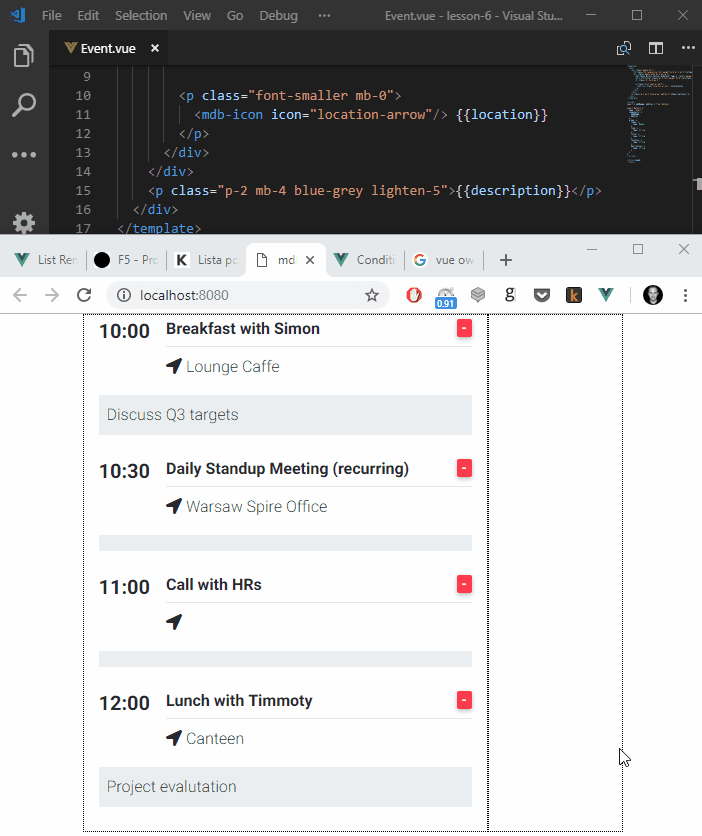Open the Chrome profile avatar

tap(652, 295)
